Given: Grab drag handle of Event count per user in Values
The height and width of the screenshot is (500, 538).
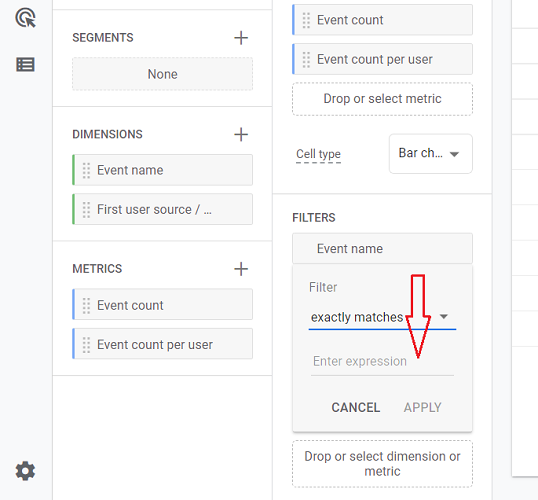Looking at the screenshot, I should (306, 59).
